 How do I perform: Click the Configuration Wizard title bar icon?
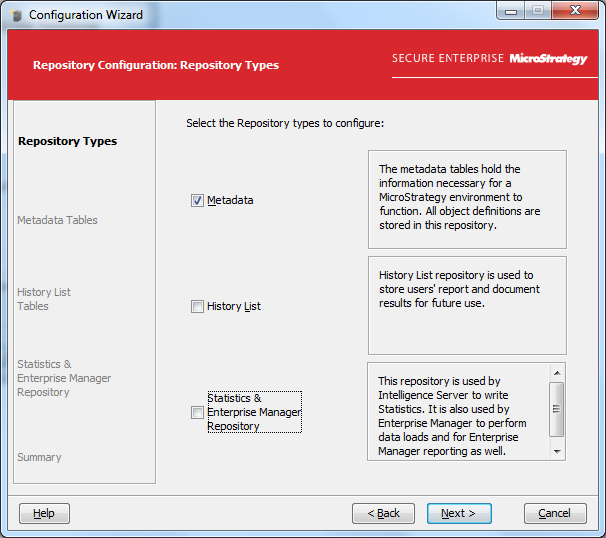[x=16, y=15]
